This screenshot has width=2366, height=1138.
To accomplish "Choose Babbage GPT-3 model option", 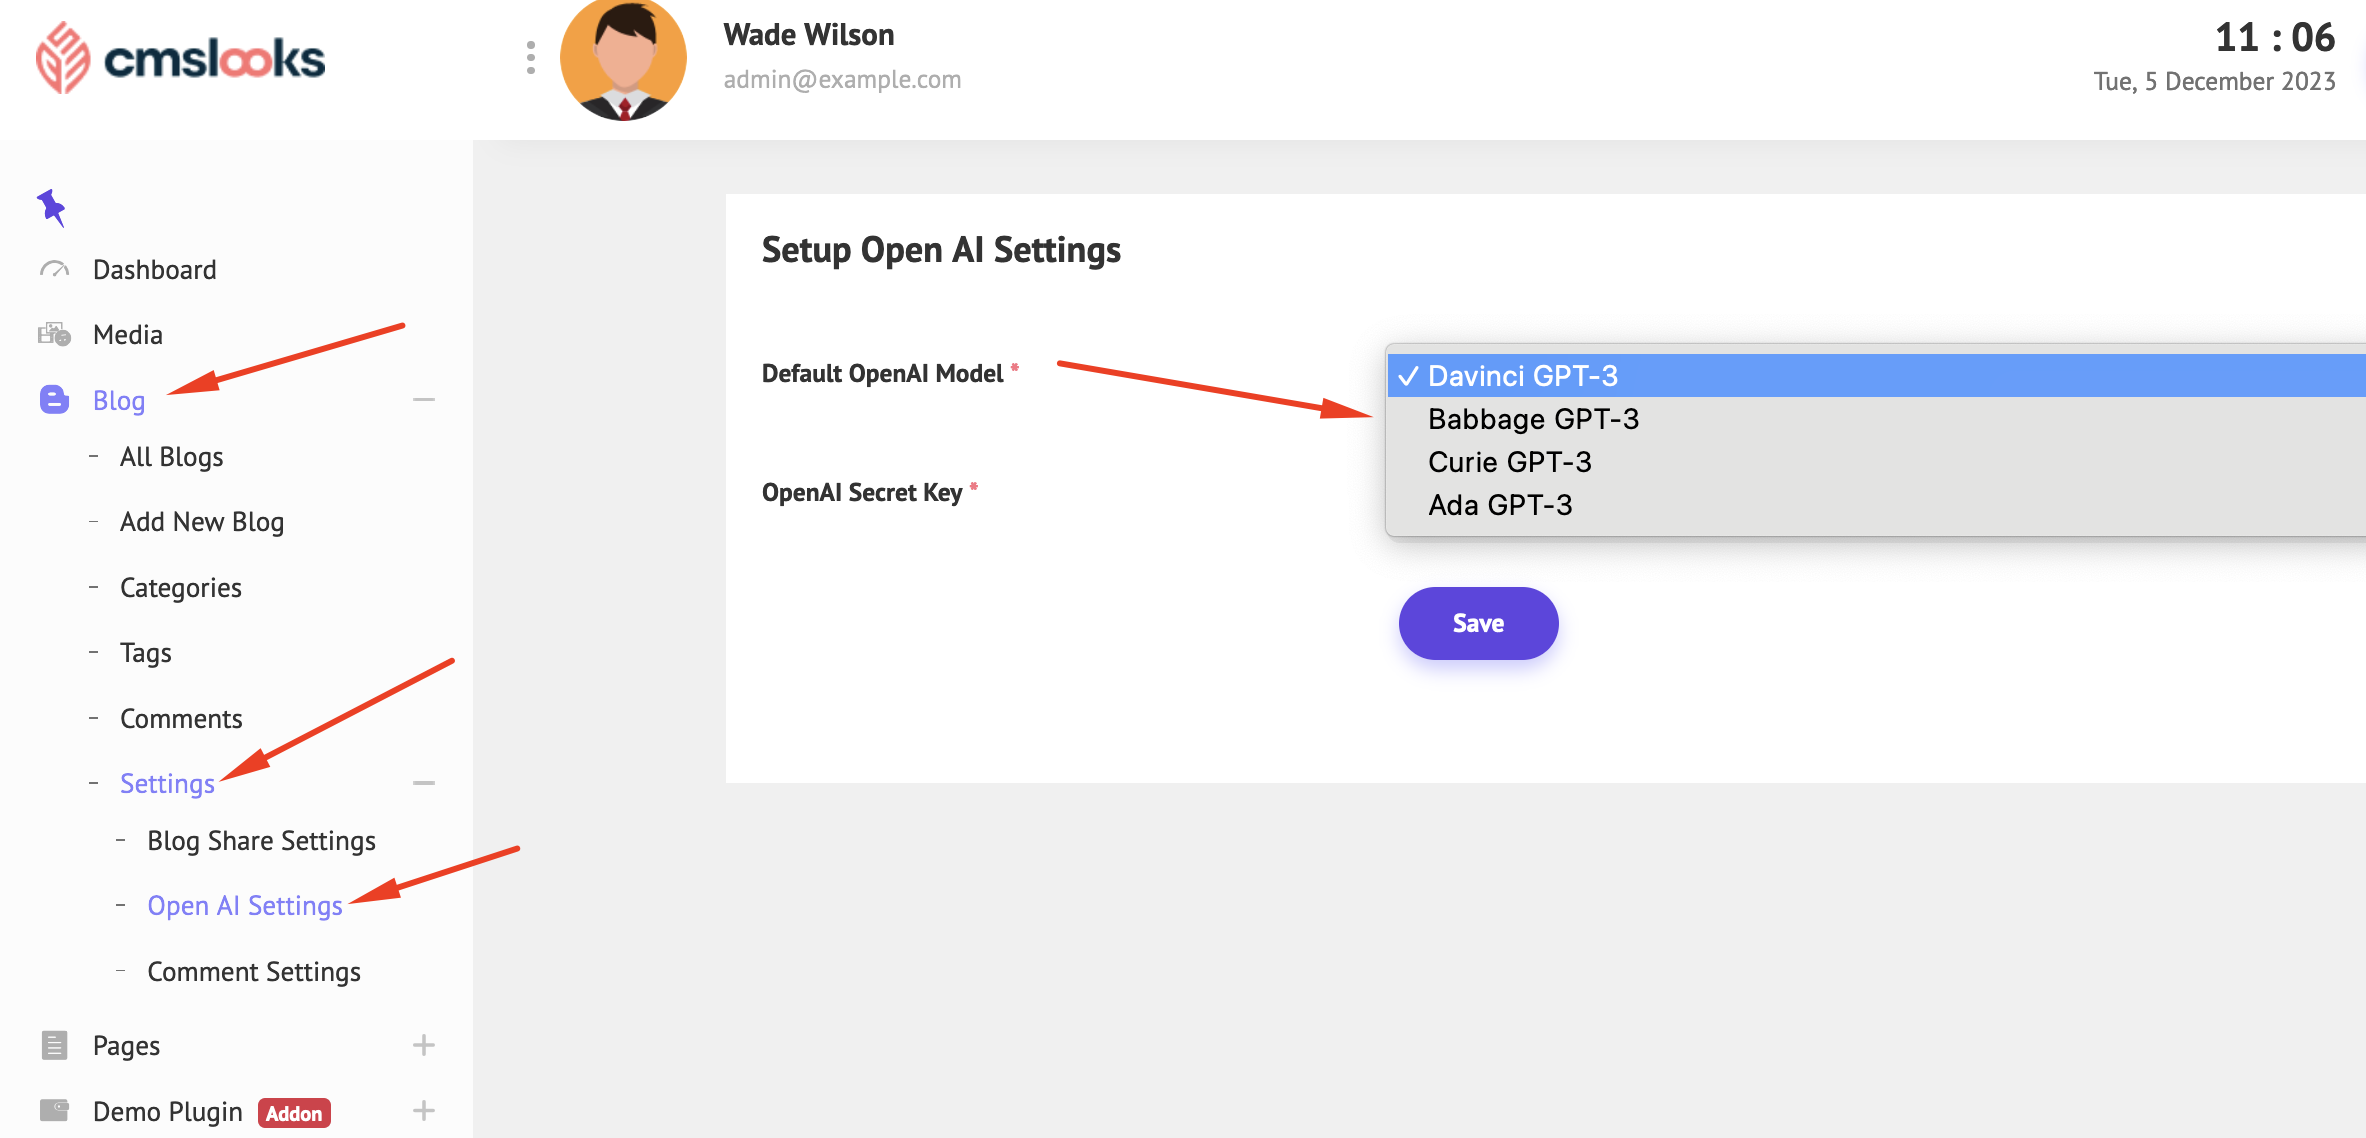I will 1876,419.
